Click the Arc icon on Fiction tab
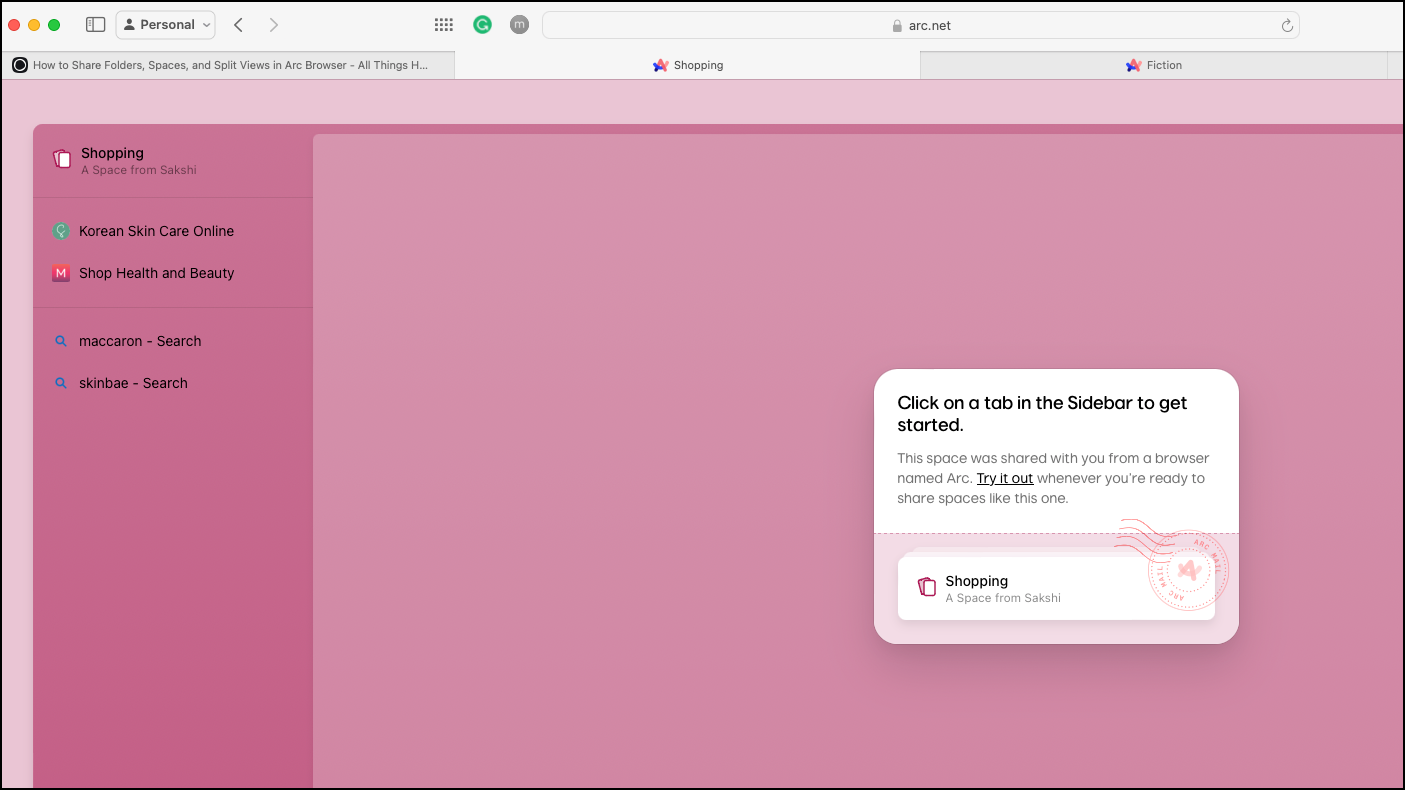The height and width of the screenshot is (790, 1405). 1133,65
